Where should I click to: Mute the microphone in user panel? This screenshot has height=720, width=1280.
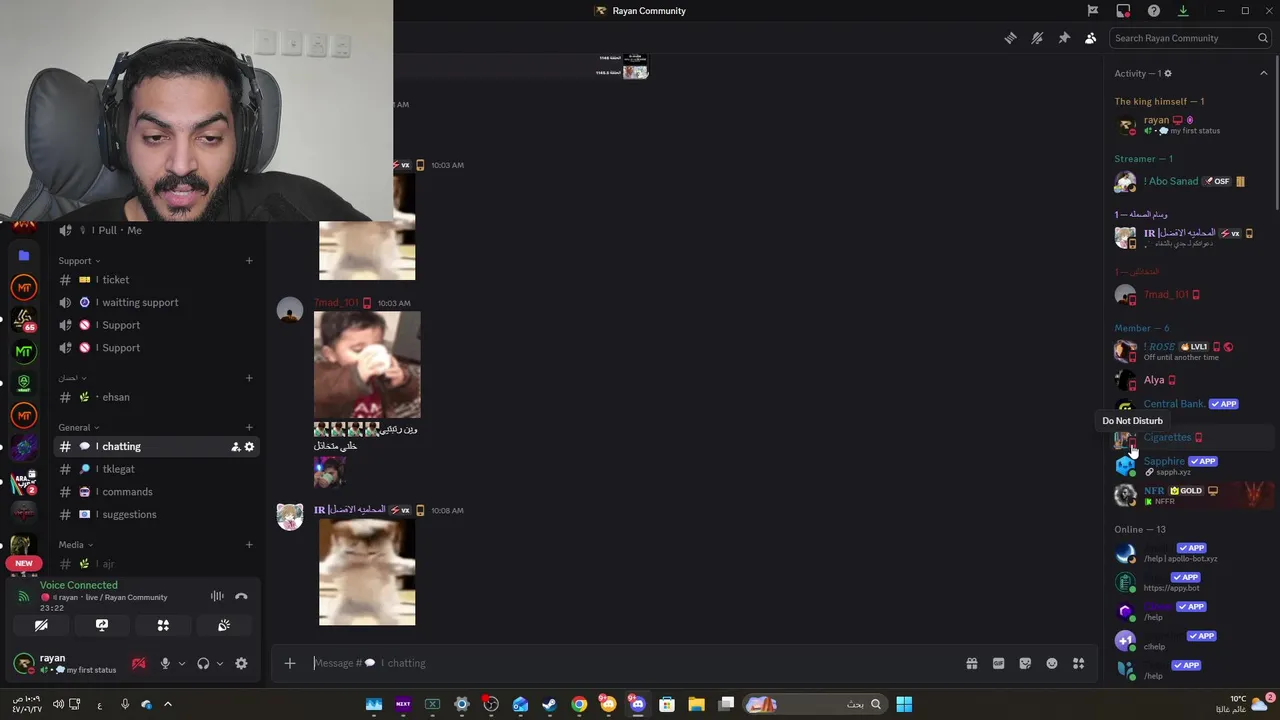pos(165,663)
